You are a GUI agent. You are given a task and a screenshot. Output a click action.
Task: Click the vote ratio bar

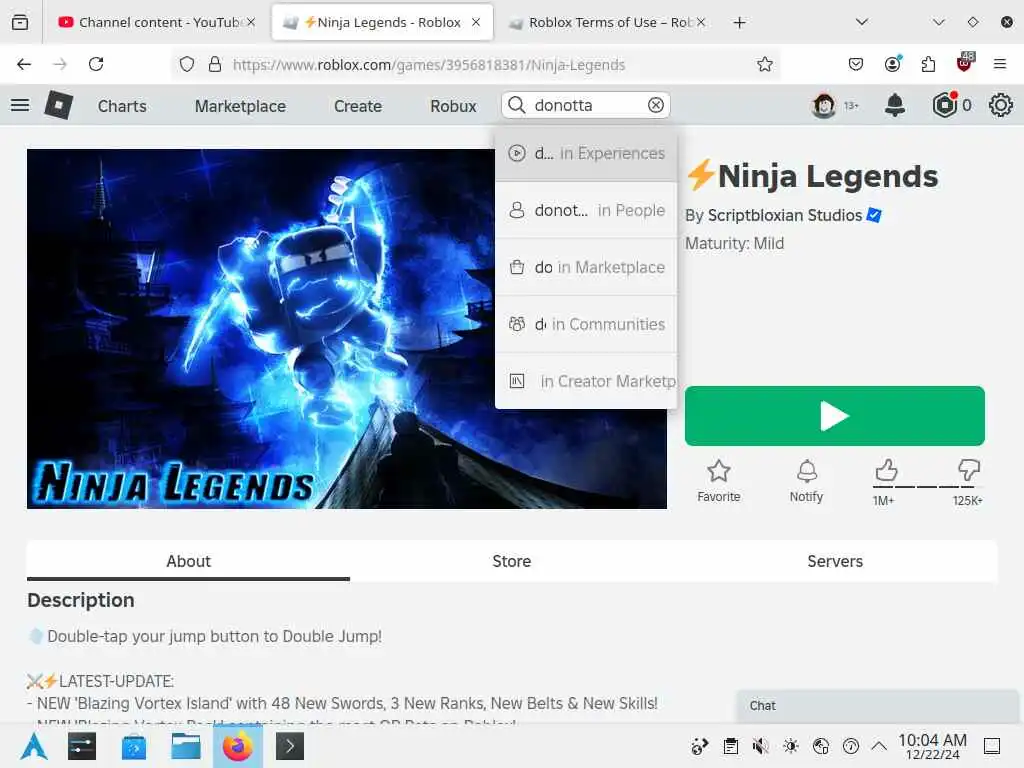pyautogui.click(x=927, y=487)
